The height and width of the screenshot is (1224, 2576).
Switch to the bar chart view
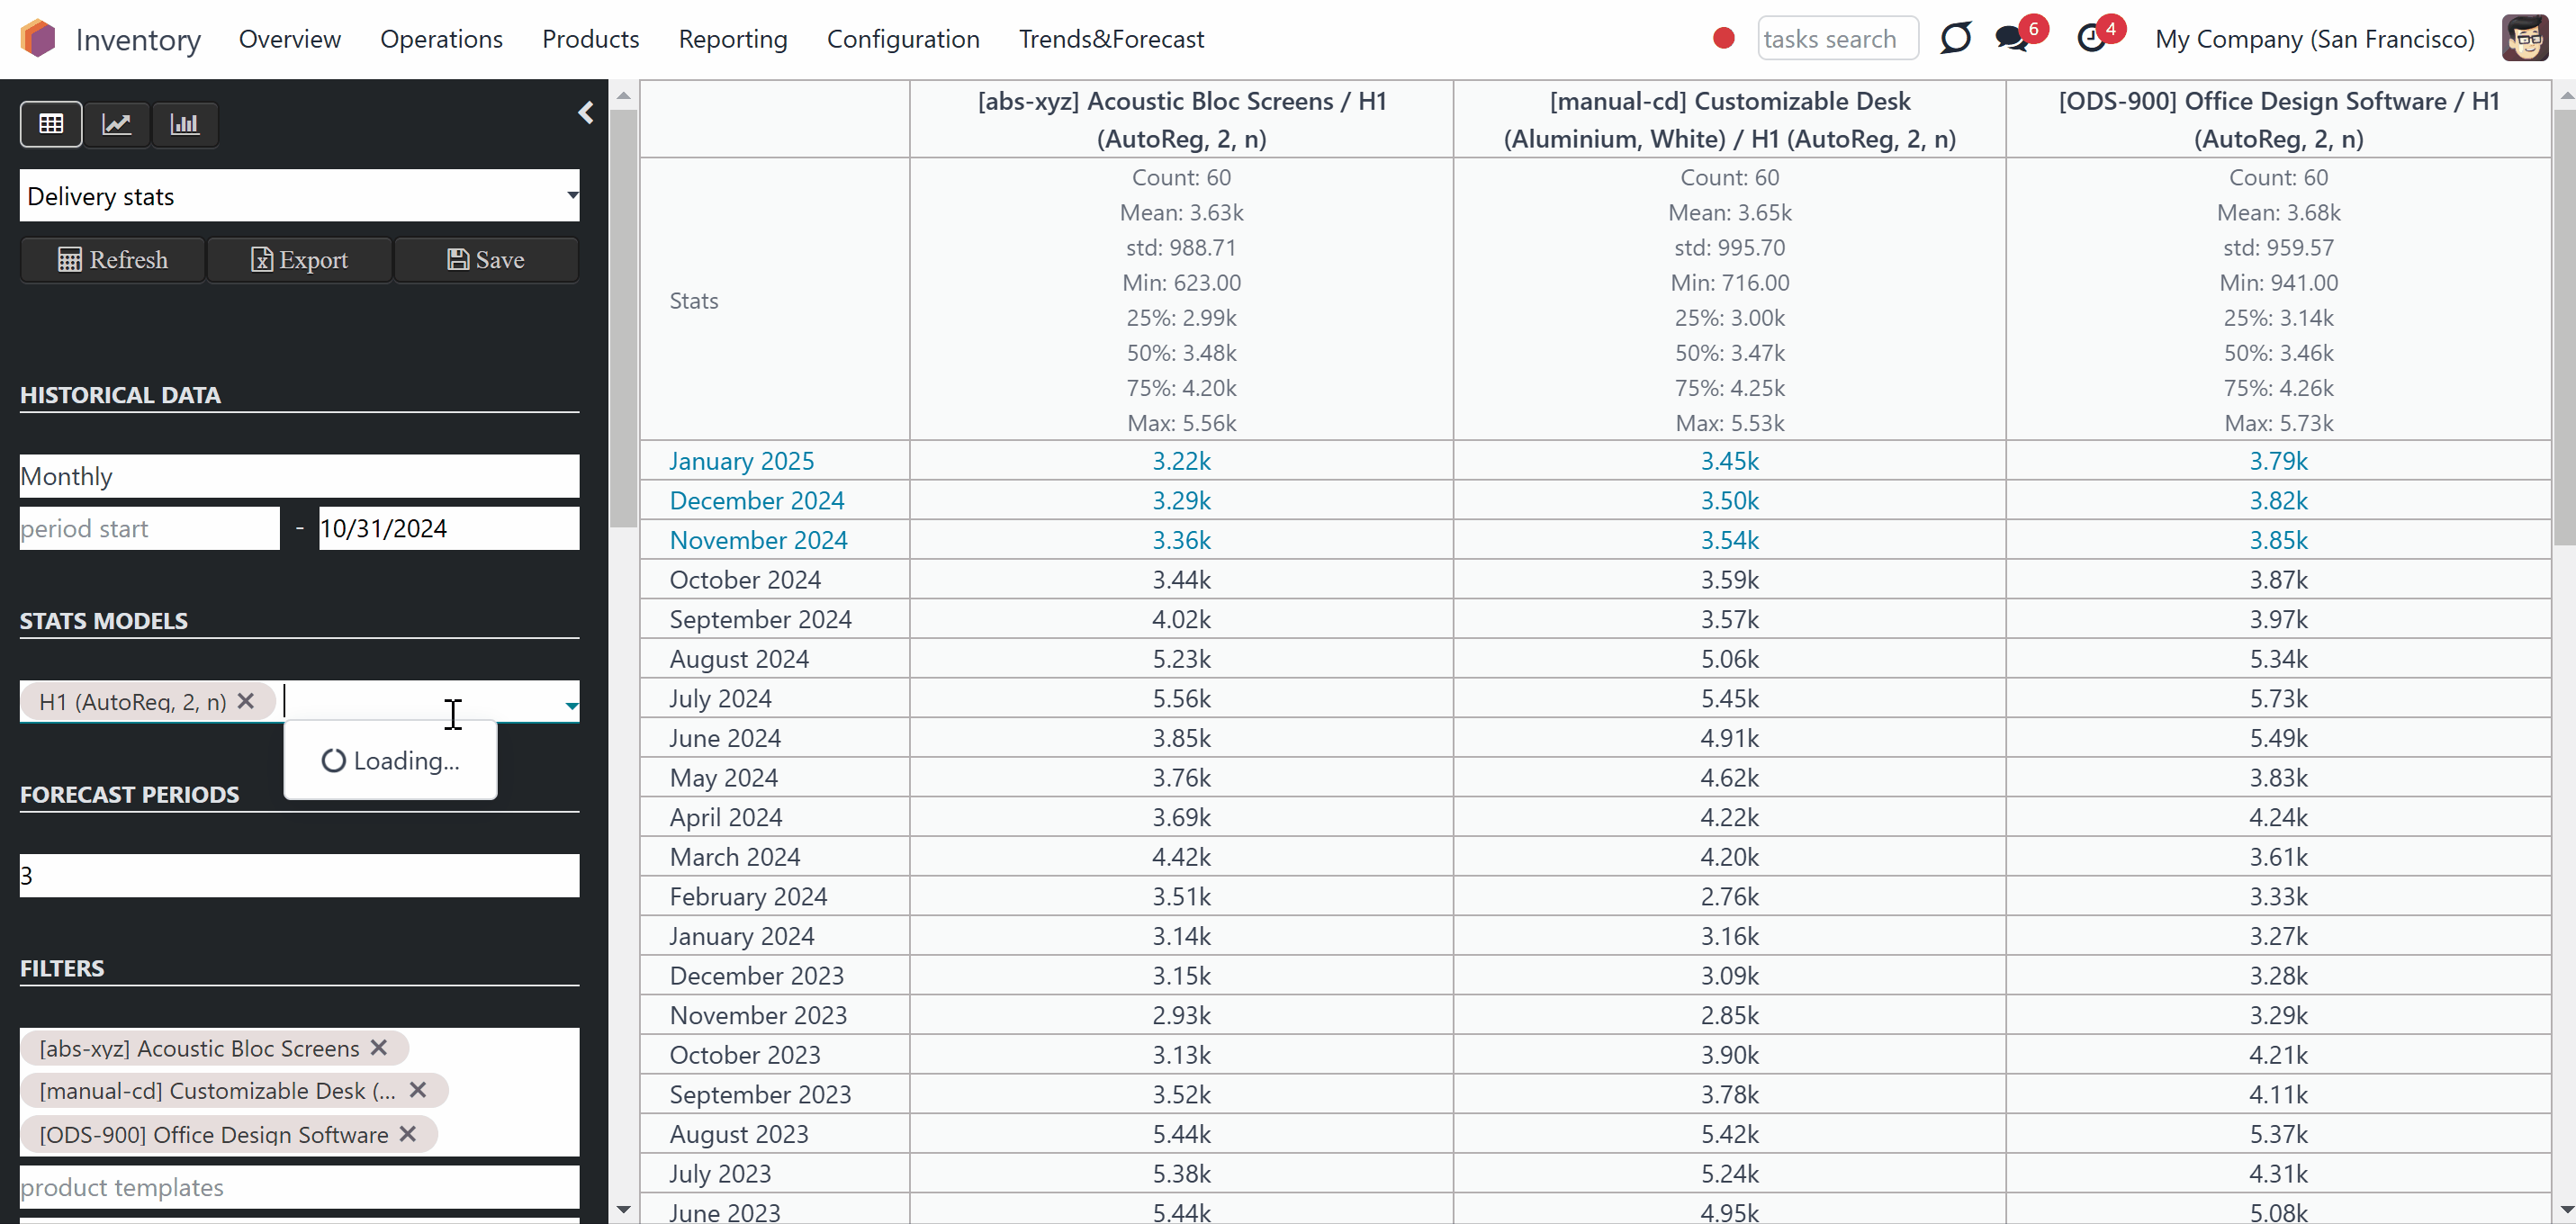click(184, 124)
